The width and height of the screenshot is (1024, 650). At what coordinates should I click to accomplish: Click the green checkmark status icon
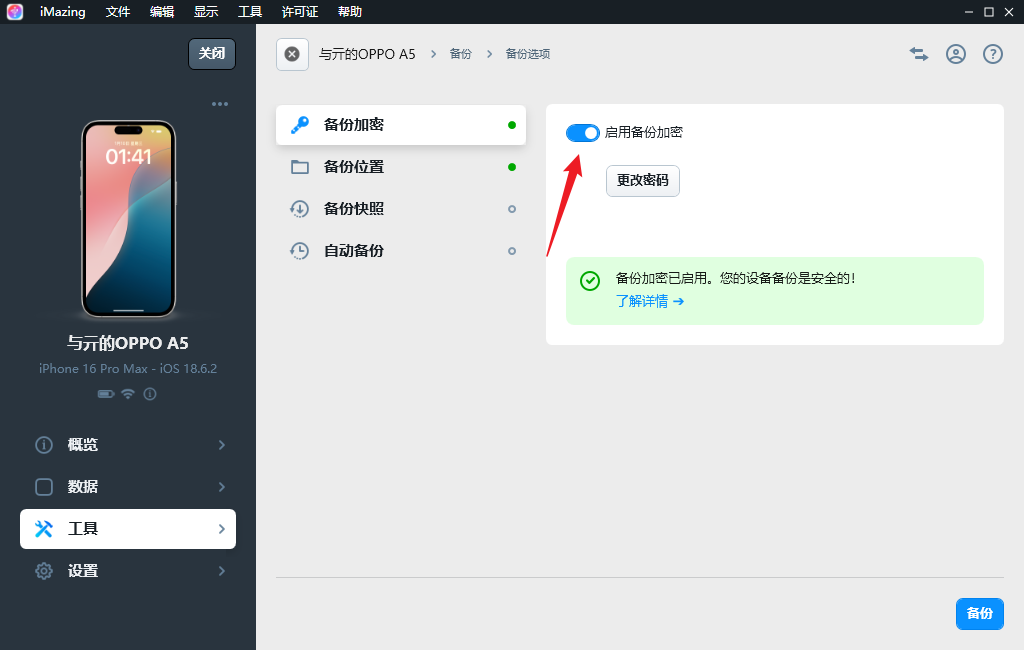tap(590, 281)
